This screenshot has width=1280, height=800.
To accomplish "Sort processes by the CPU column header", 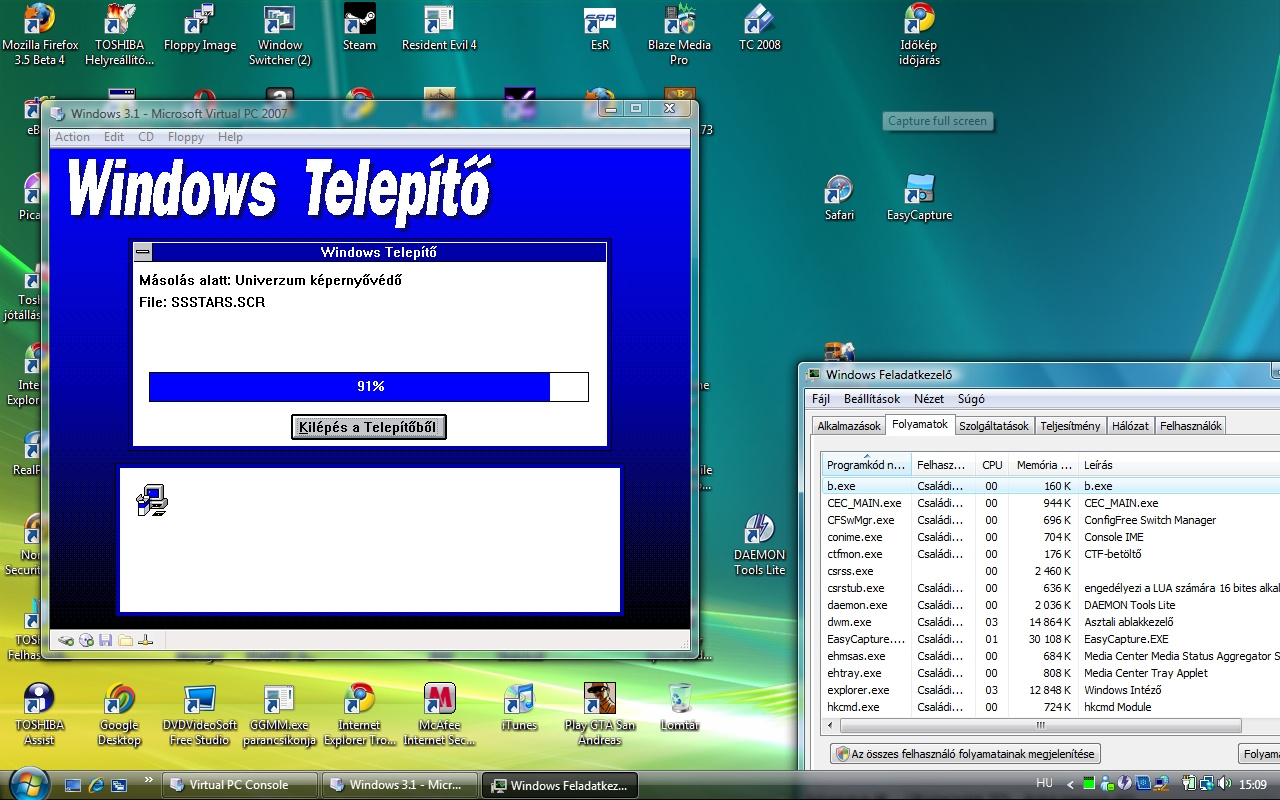I will click(x=992, y=465).
